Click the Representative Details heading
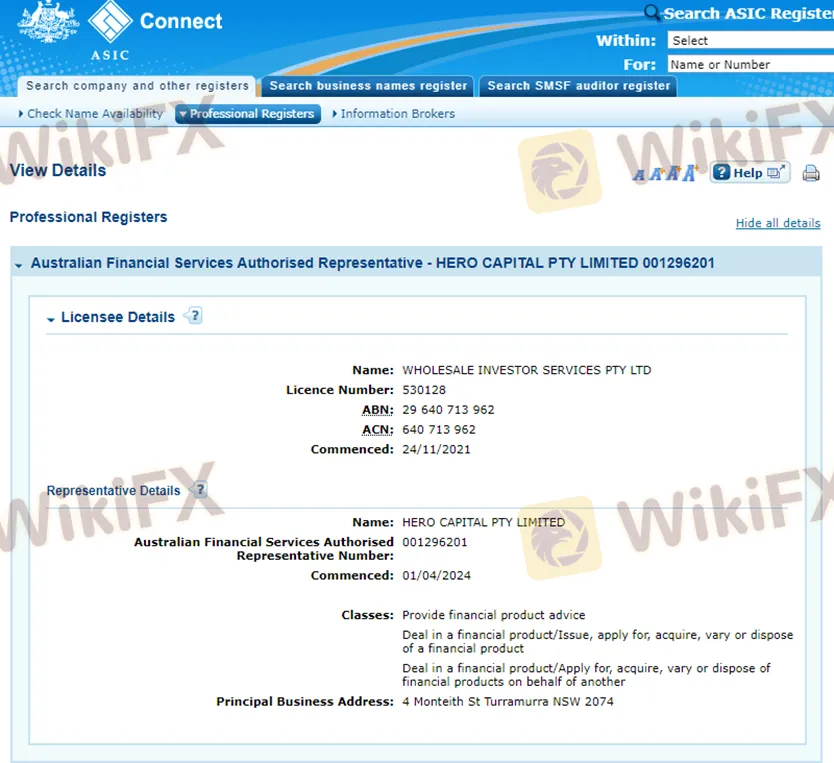Viewport: 834px width, 763px height. 113,491
